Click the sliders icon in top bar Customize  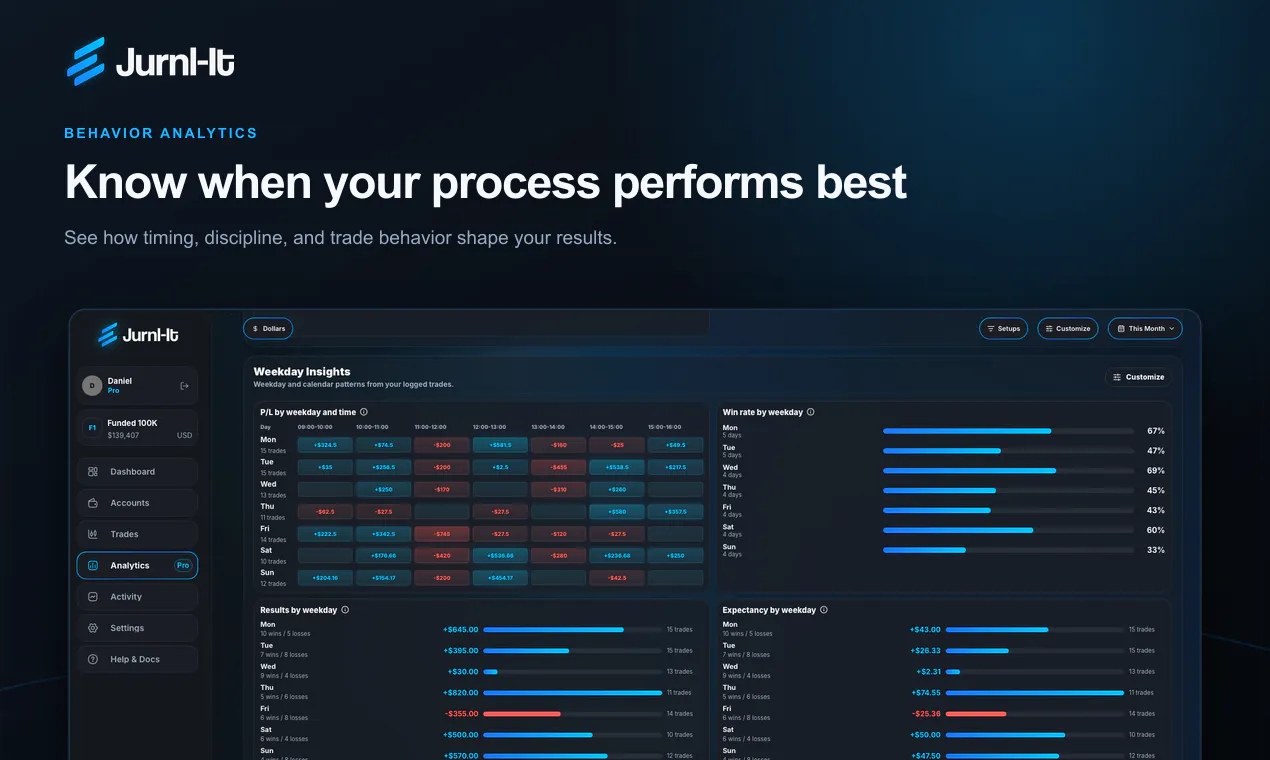pos(1049,328)
